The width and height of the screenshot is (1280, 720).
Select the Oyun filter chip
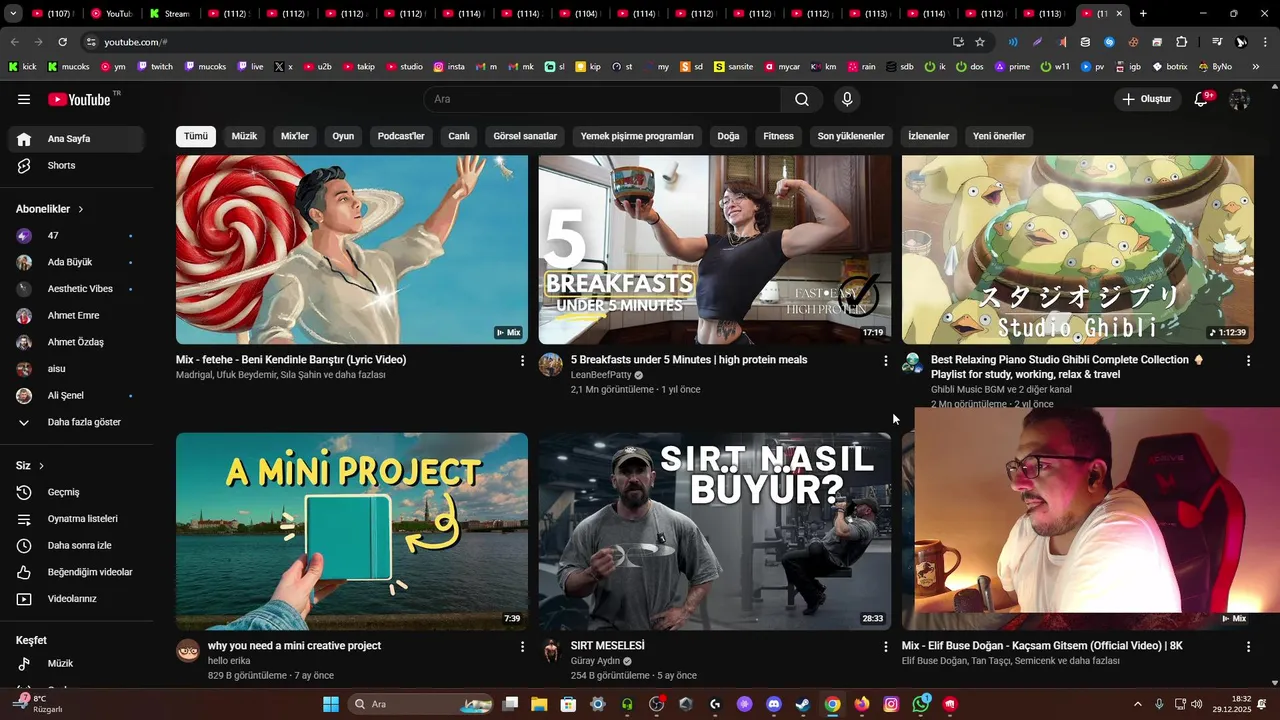(x=343, y=136)
